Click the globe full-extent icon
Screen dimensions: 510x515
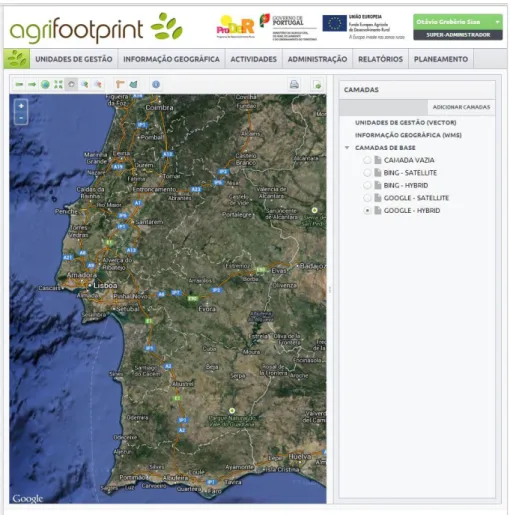45,85
